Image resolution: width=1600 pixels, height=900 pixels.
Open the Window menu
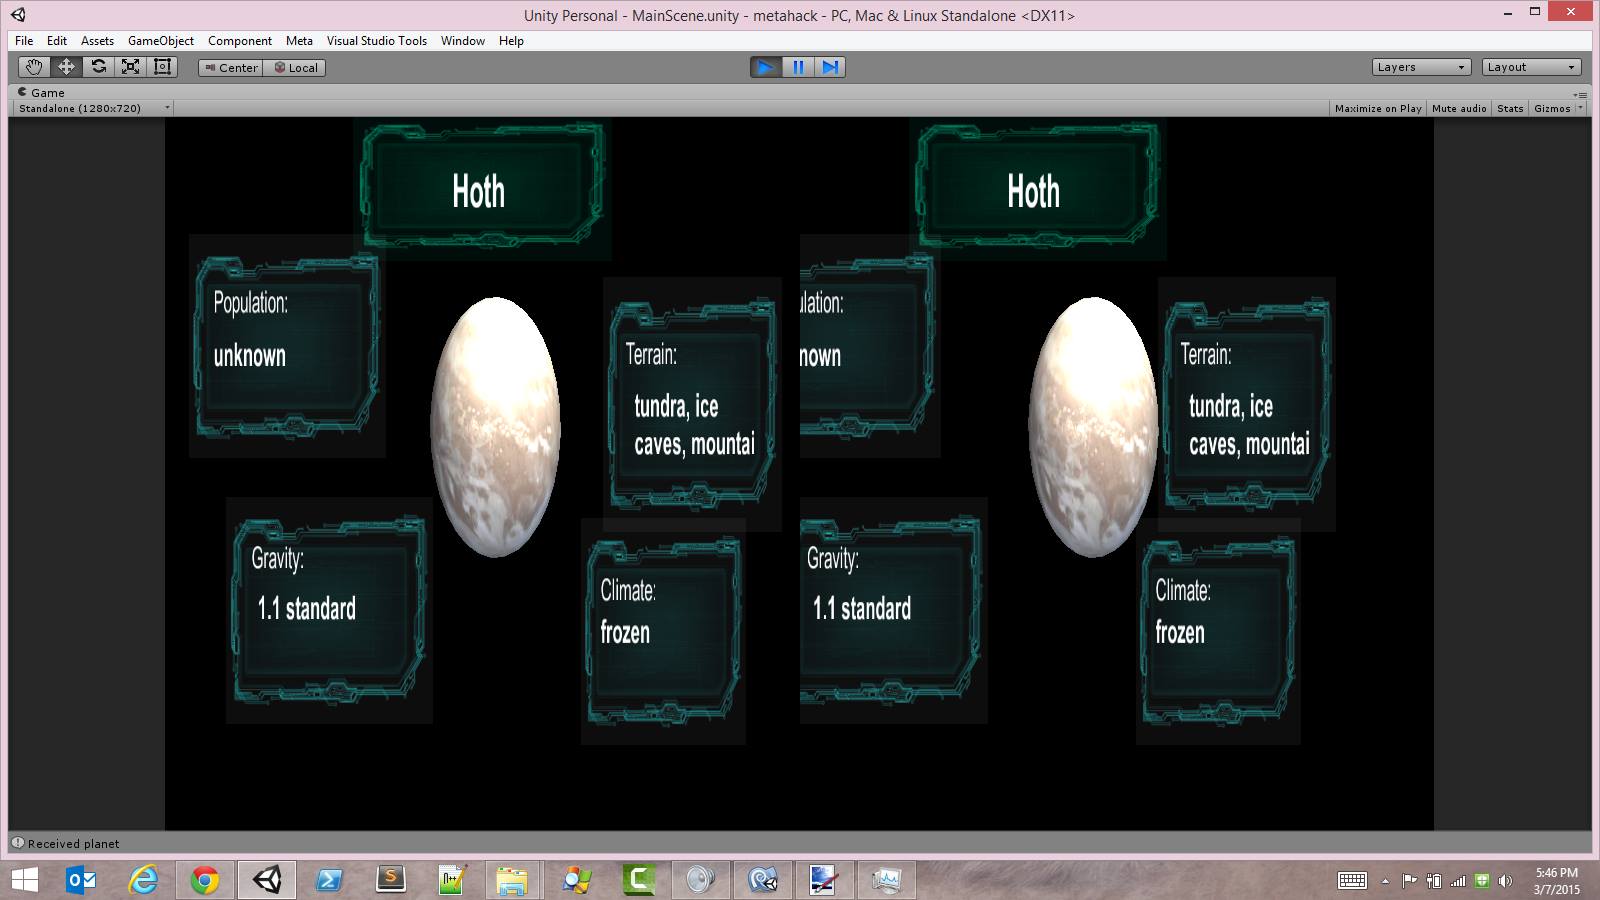[463, 41]
